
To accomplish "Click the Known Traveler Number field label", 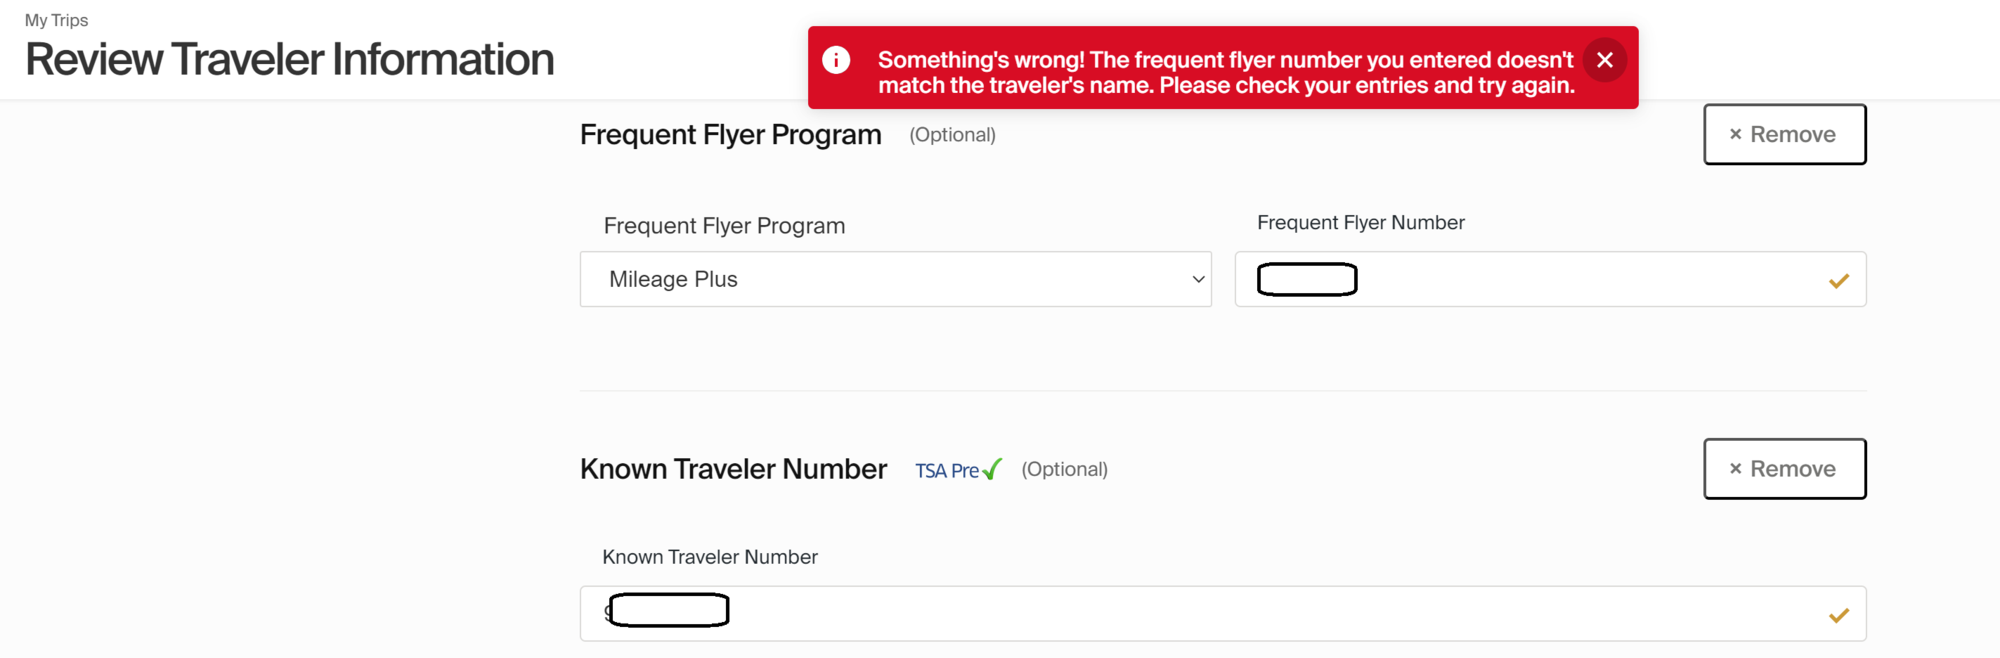I will (709, 556).
